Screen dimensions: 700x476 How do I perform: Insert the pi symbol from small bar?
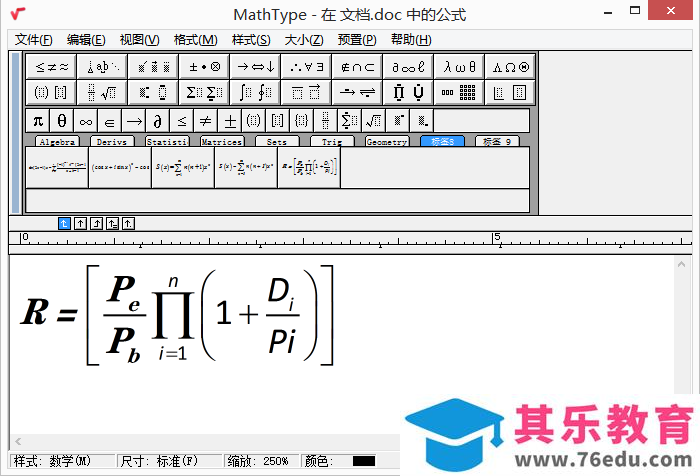click(38, 121)
